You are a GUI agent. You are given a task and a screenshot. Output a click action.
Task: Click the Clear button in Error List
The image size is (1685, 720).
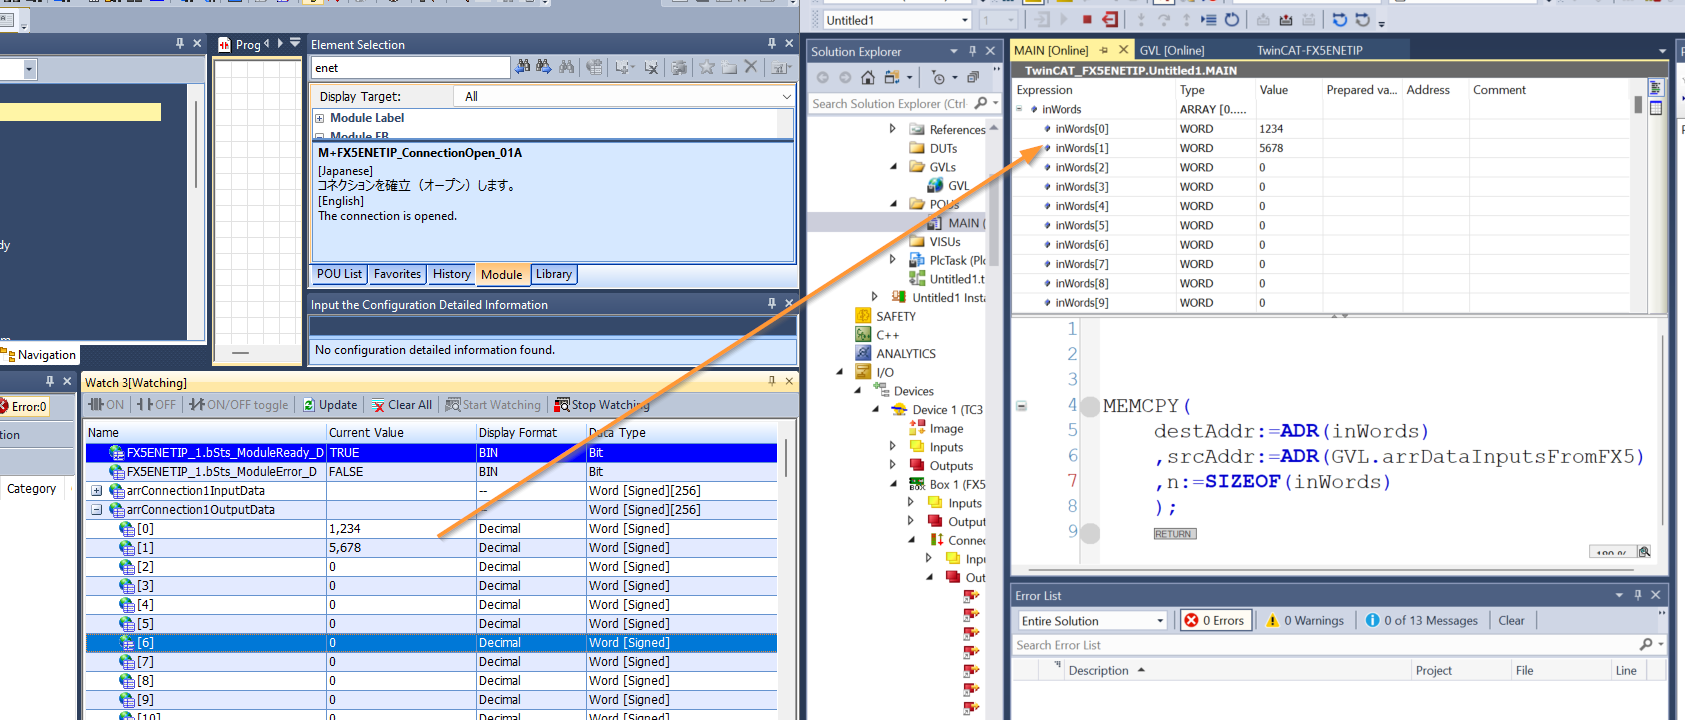pyautogui.click(x=1510, y=621)
